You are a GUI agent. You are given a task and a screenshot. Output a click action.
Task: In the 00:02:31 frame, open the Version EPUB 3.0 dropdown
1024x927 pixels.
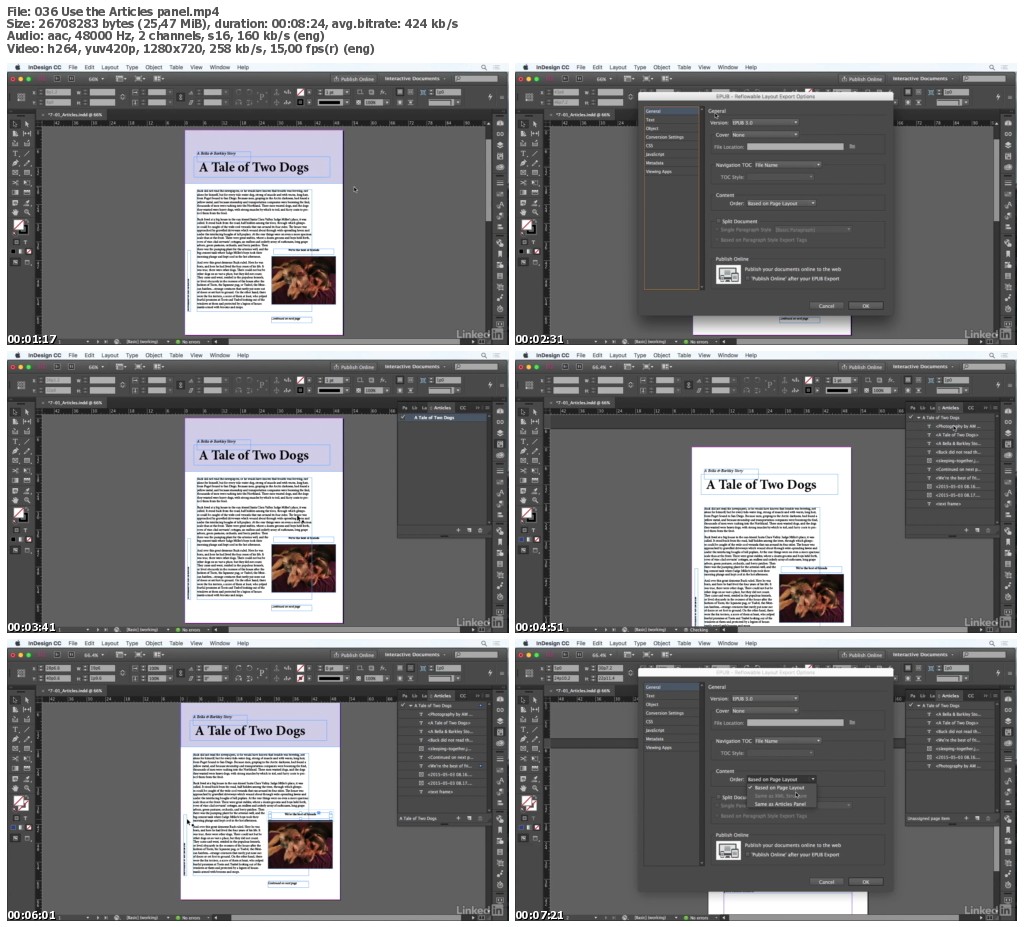[x=764, y=123]
